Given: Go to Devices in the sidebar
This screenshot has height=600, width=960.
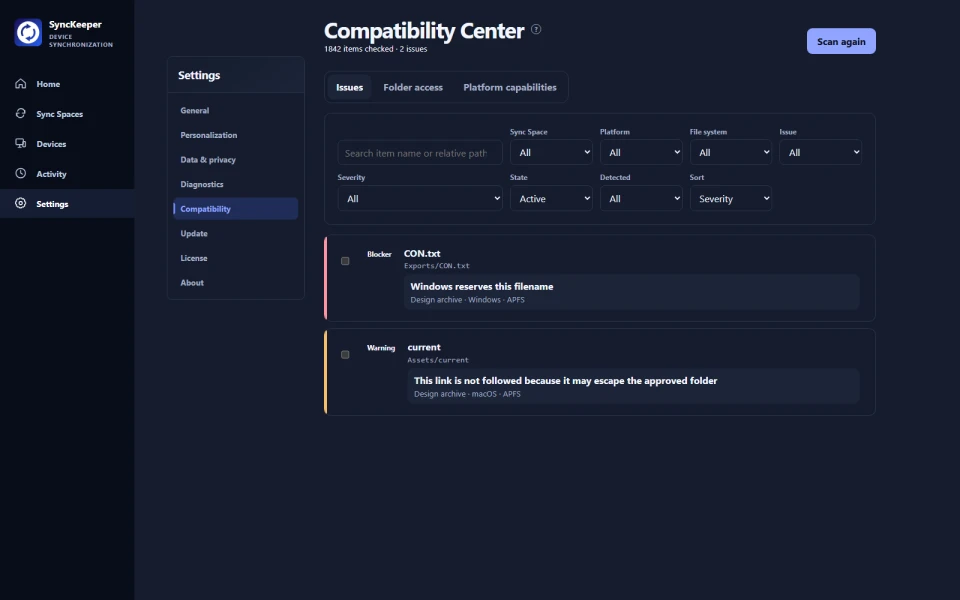Looking at the screenshot, I should click(x=51, y=144).
